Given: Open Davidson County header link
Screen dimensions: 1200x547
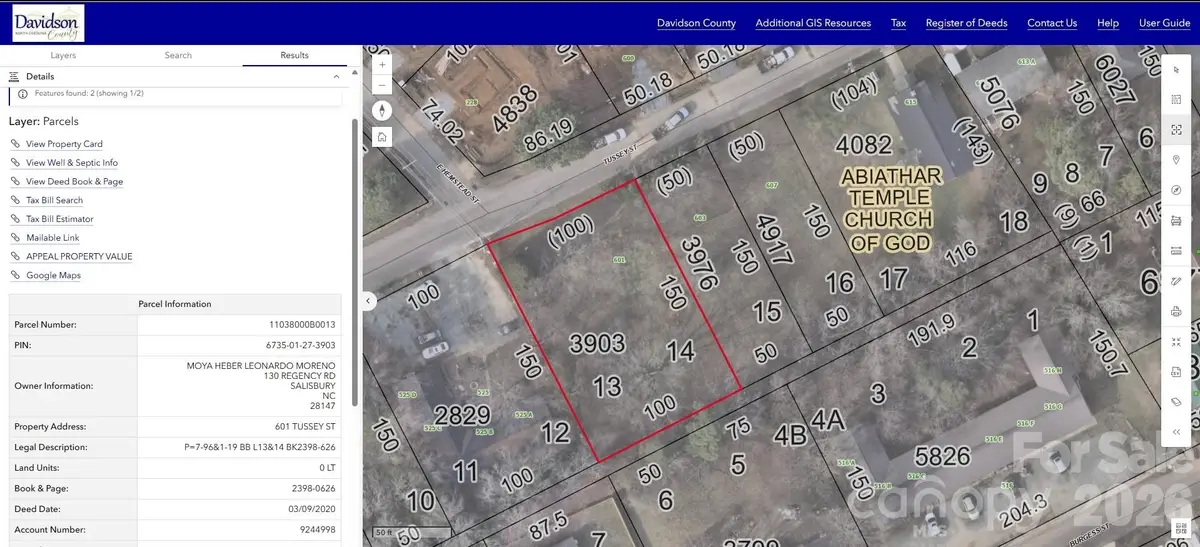Looking at the screenshot, I should pyautogui.click(x=696, y=23).
